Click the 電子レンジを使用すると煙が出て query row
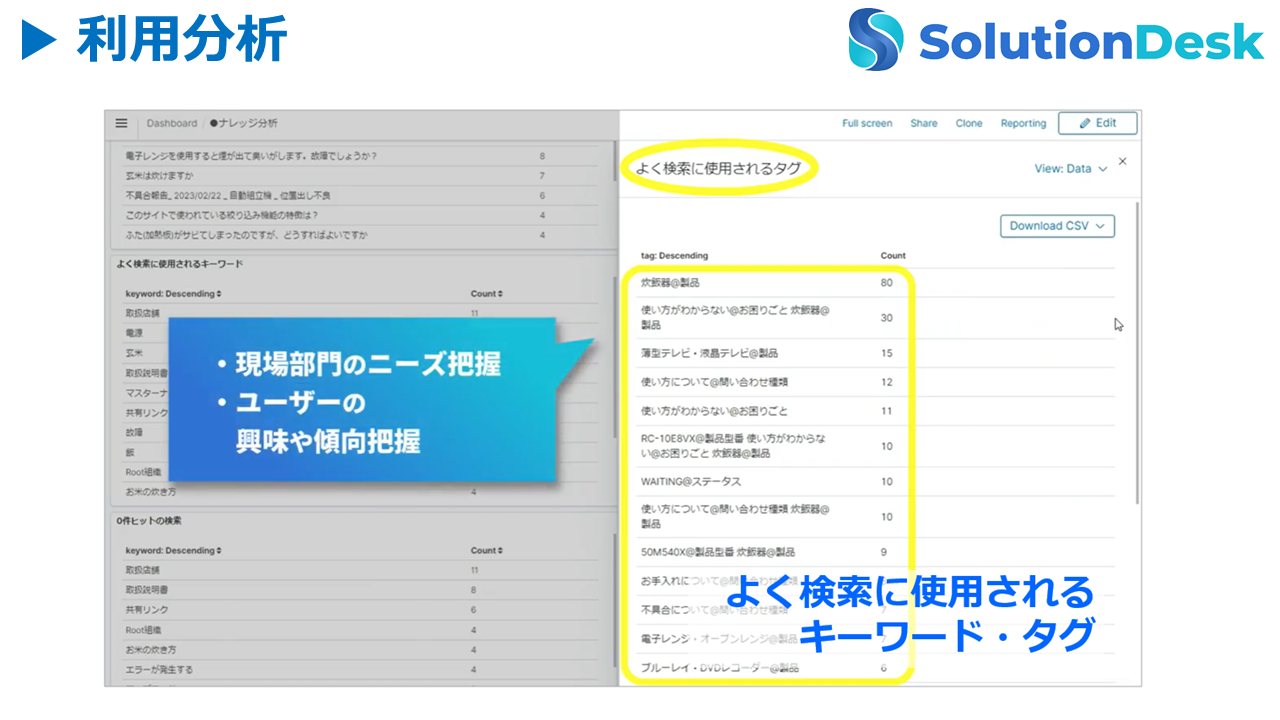1280x720 pixels. click(360, 157)
